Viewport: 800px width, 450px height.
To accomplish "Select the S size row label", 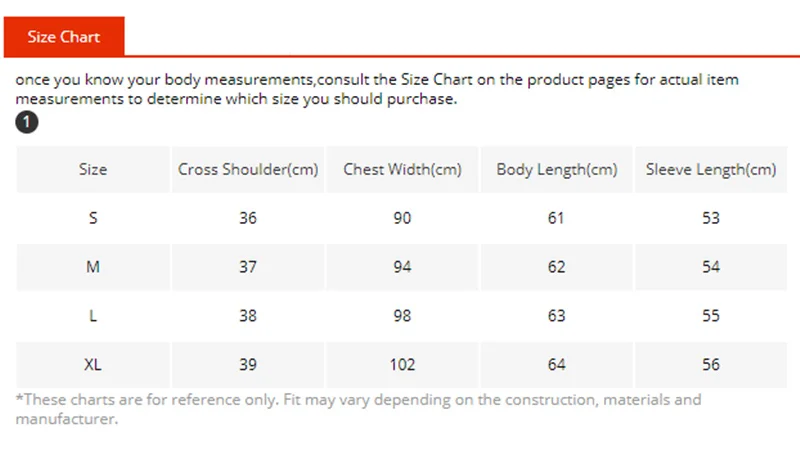I will pyautogui.click(x=93, y=218).
